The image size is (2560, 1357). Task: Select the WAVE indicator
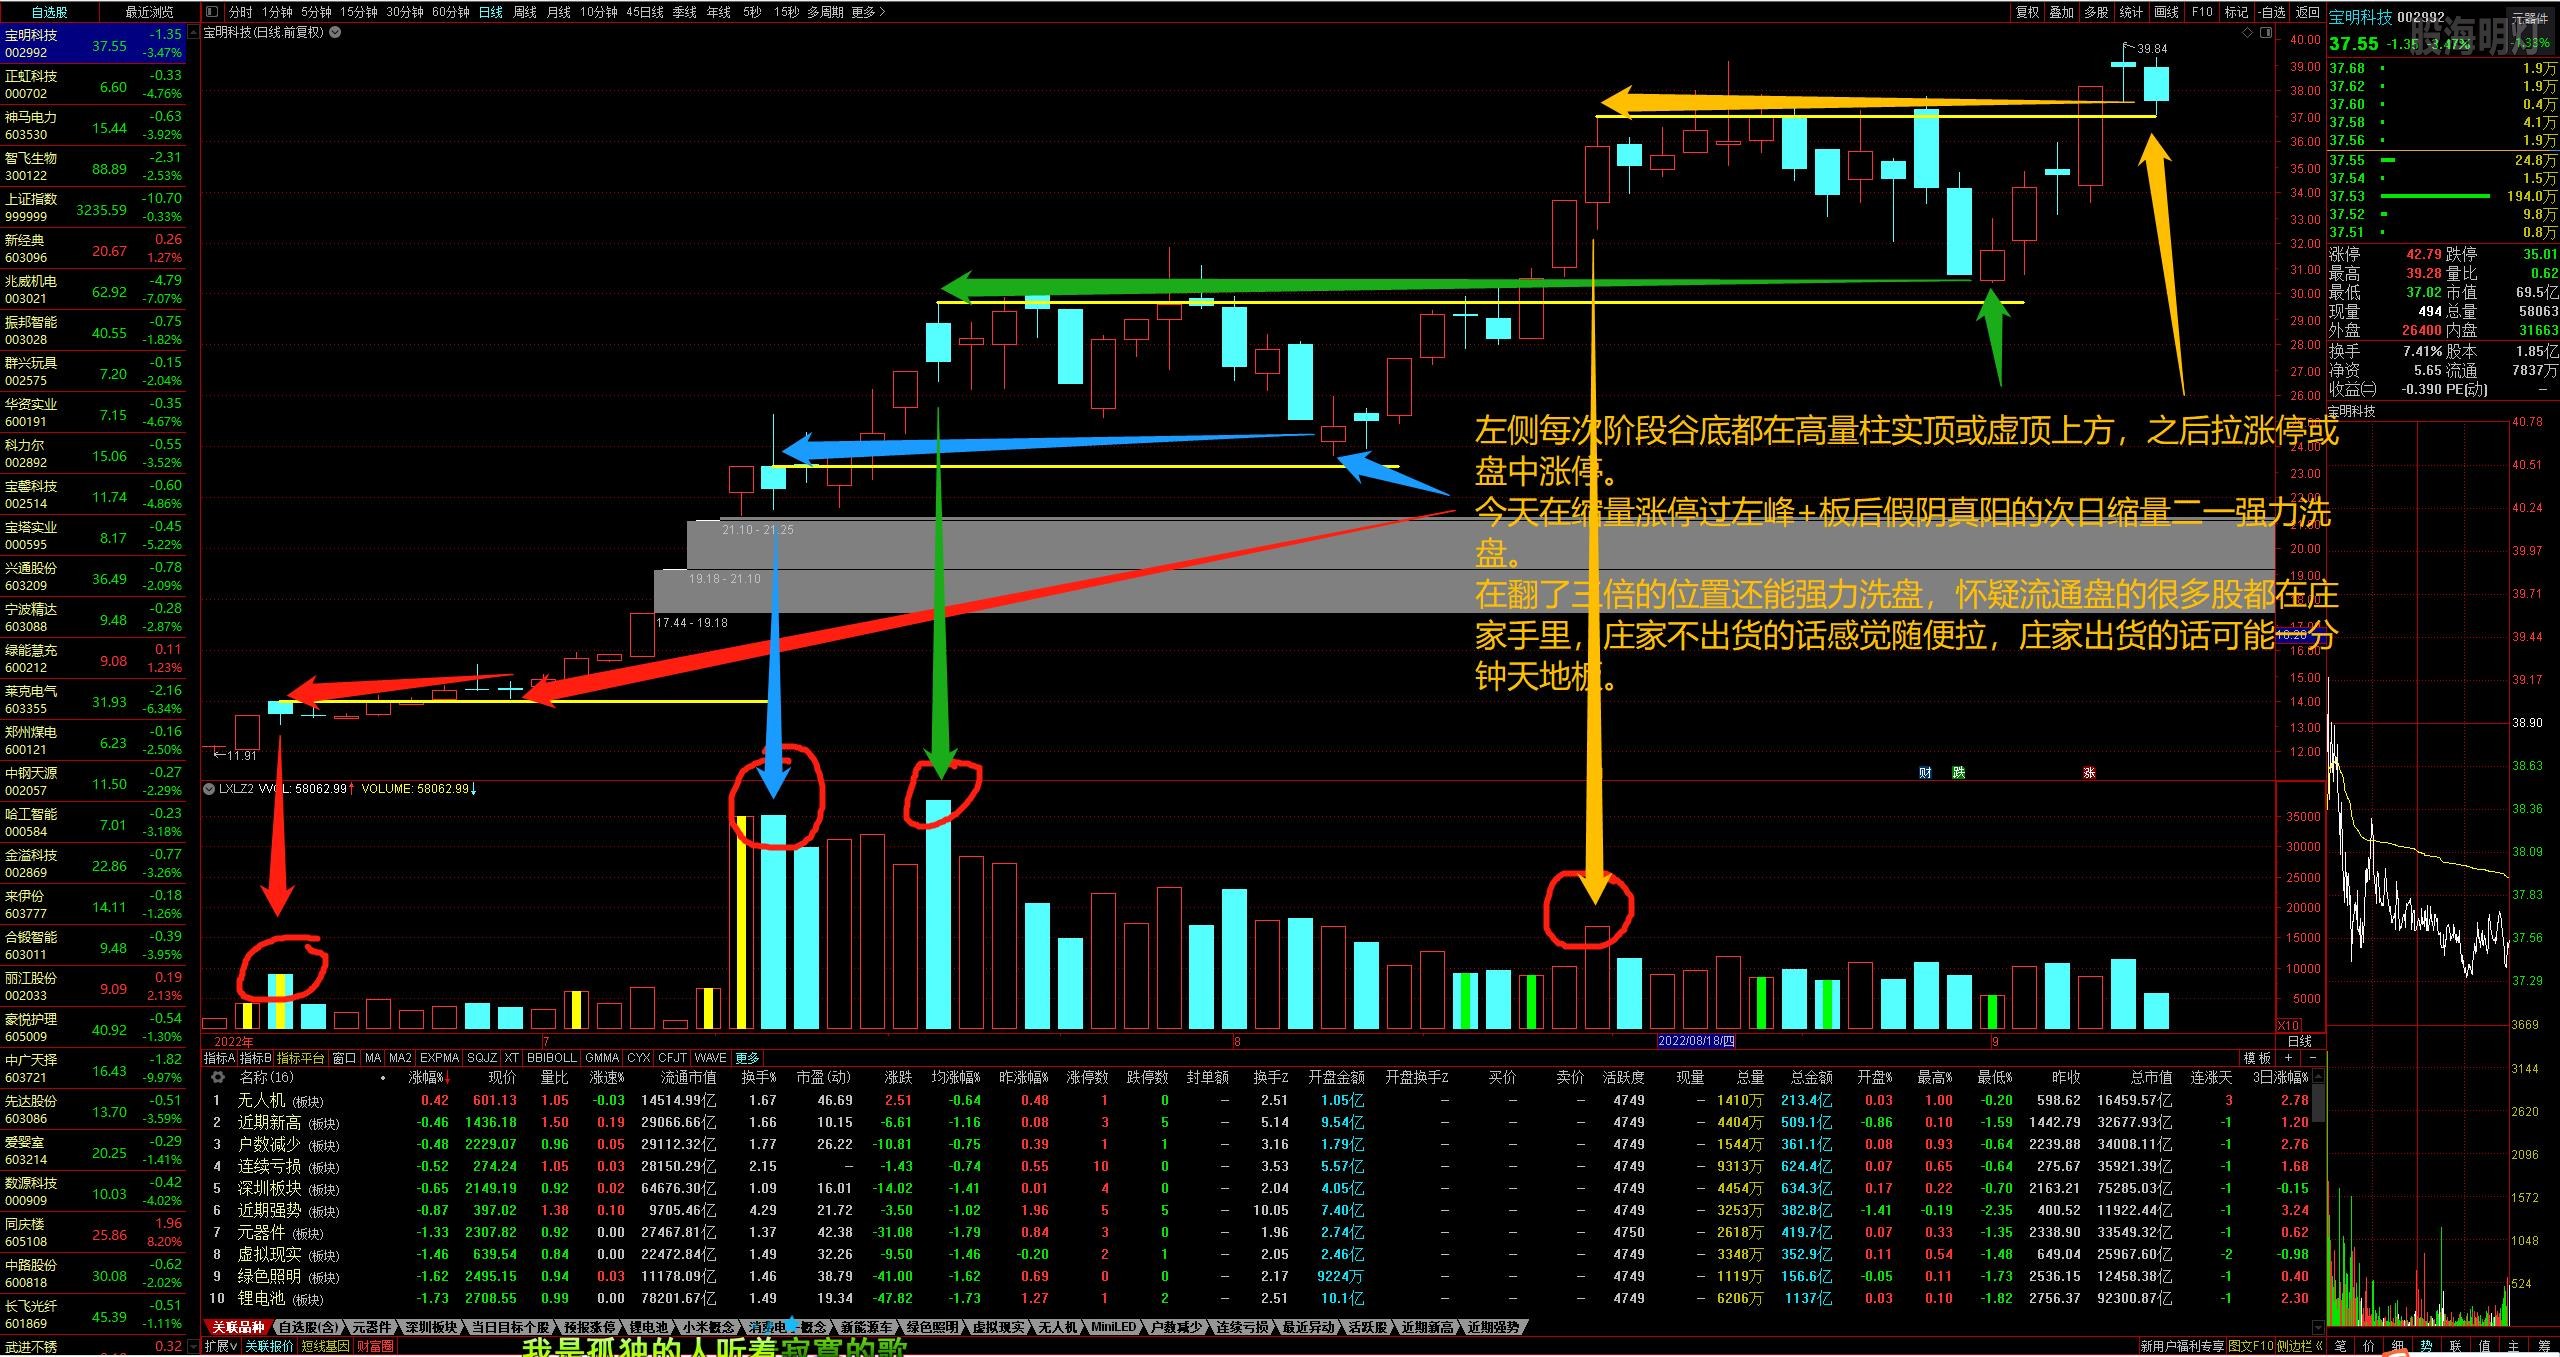tap(710, 1057)
